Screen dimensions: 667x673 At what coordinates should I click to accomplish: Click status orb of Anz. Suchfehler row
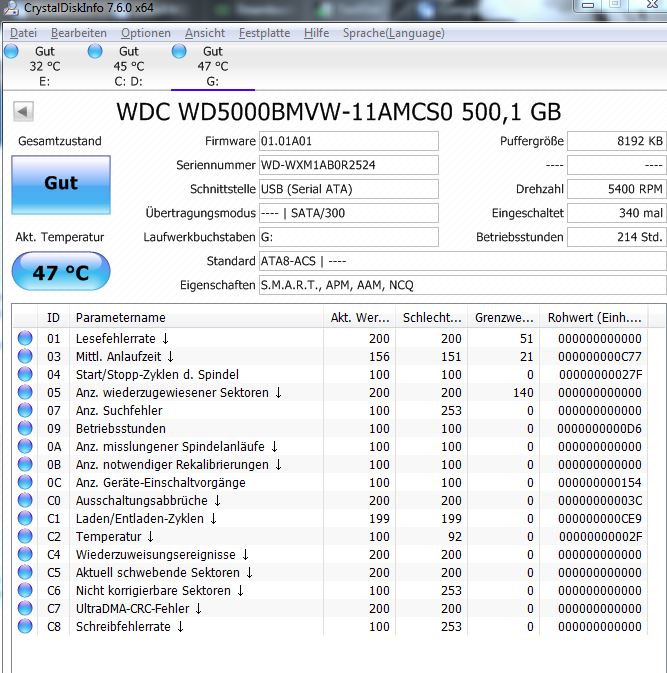coord(25,410)
